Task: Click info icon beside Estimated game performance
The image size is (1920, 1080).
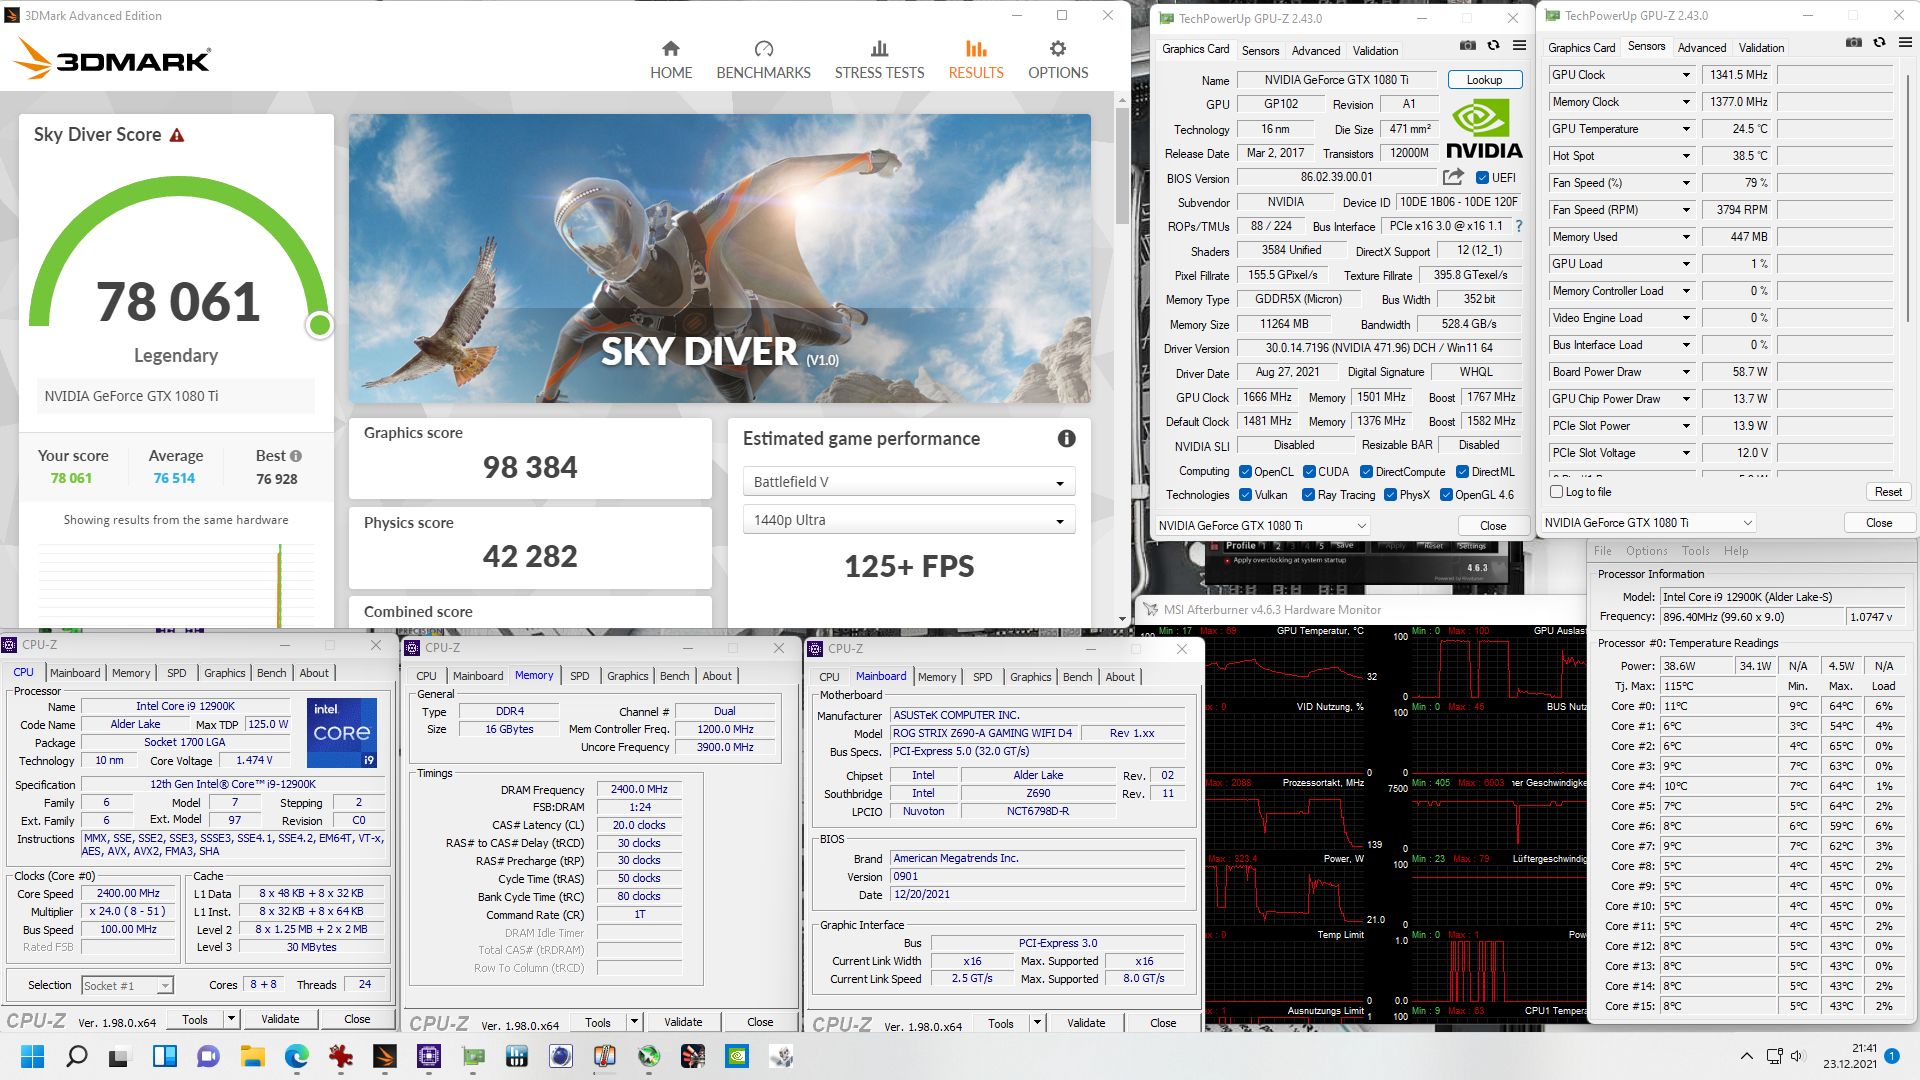Action: coord(1067,438)
